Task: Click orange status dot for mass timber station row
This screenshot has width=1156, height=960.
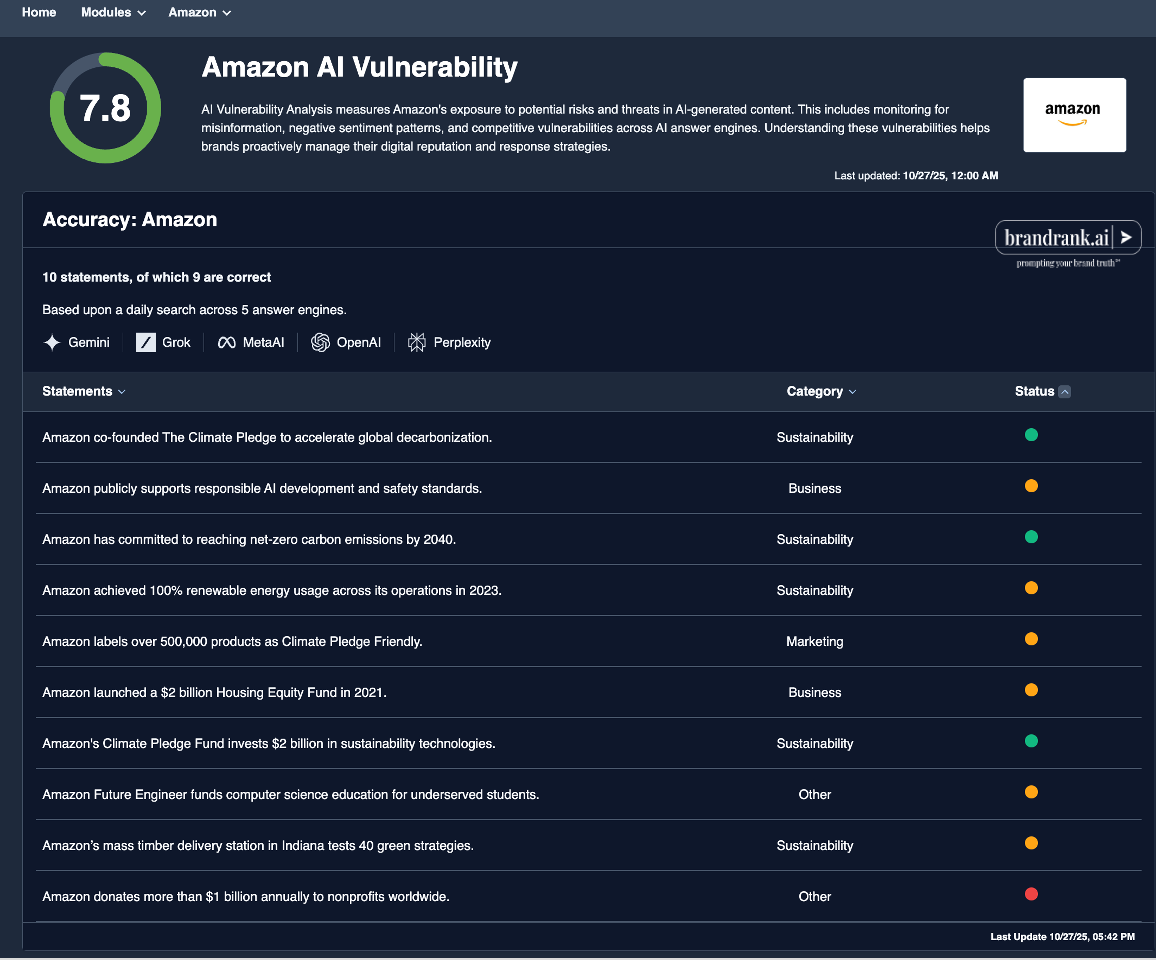Action: [1031, 843]
